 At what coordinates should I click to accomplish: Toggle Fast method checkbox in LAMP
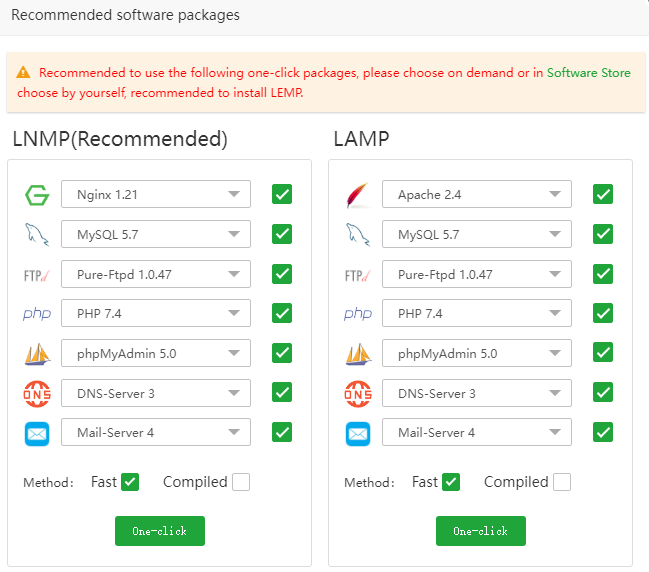(x=451, y=482)
